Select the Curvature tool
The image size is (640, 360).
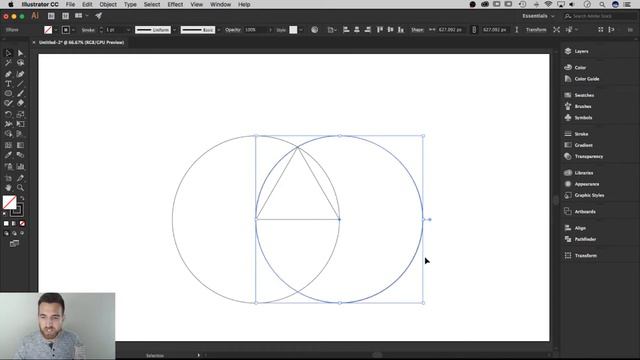[x=20, y=74]
